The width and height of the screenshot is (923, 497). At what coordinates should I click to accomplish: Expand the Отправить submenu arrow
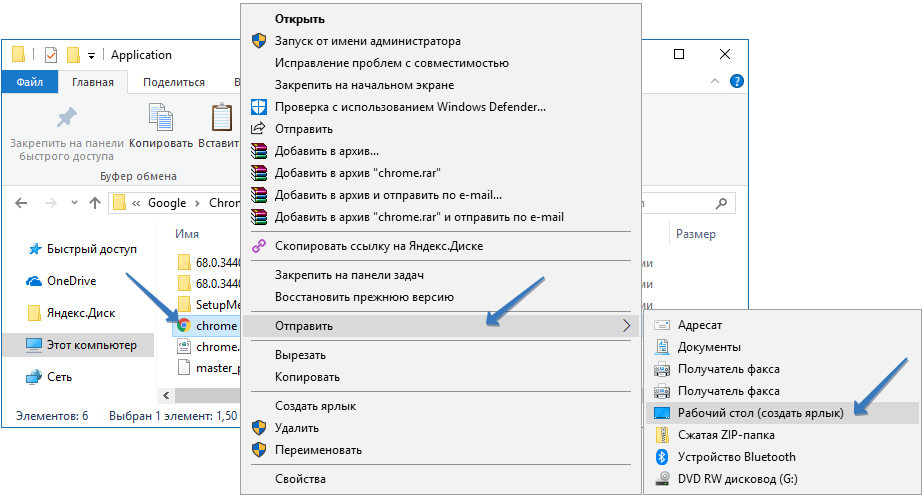(x=627, y=325)
